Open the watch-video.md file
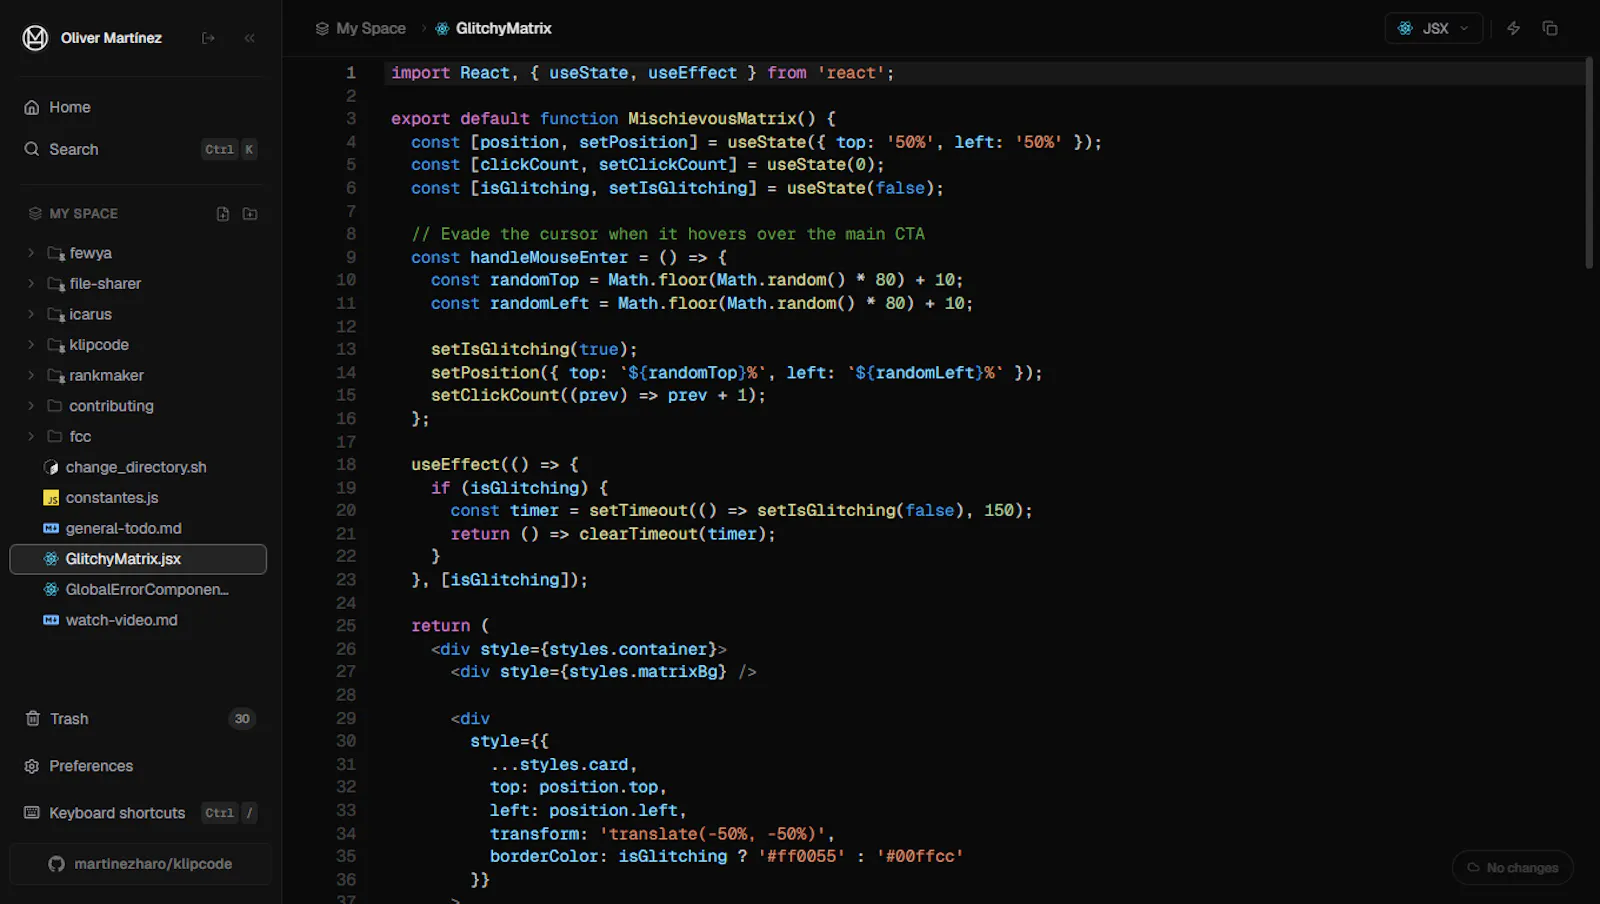The height and width of the screenshot is (904, 1600). pos(138,620)
